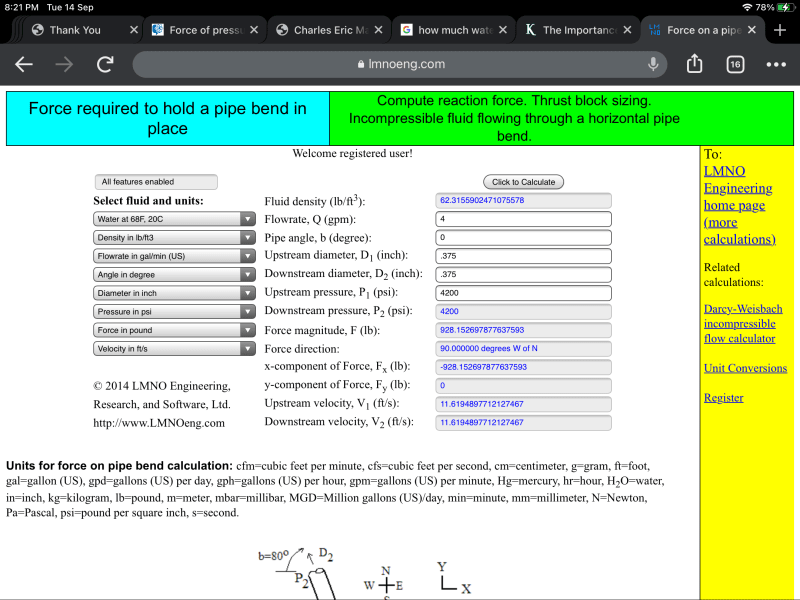
Task: Click the Force direction result field
Action: 523,348
